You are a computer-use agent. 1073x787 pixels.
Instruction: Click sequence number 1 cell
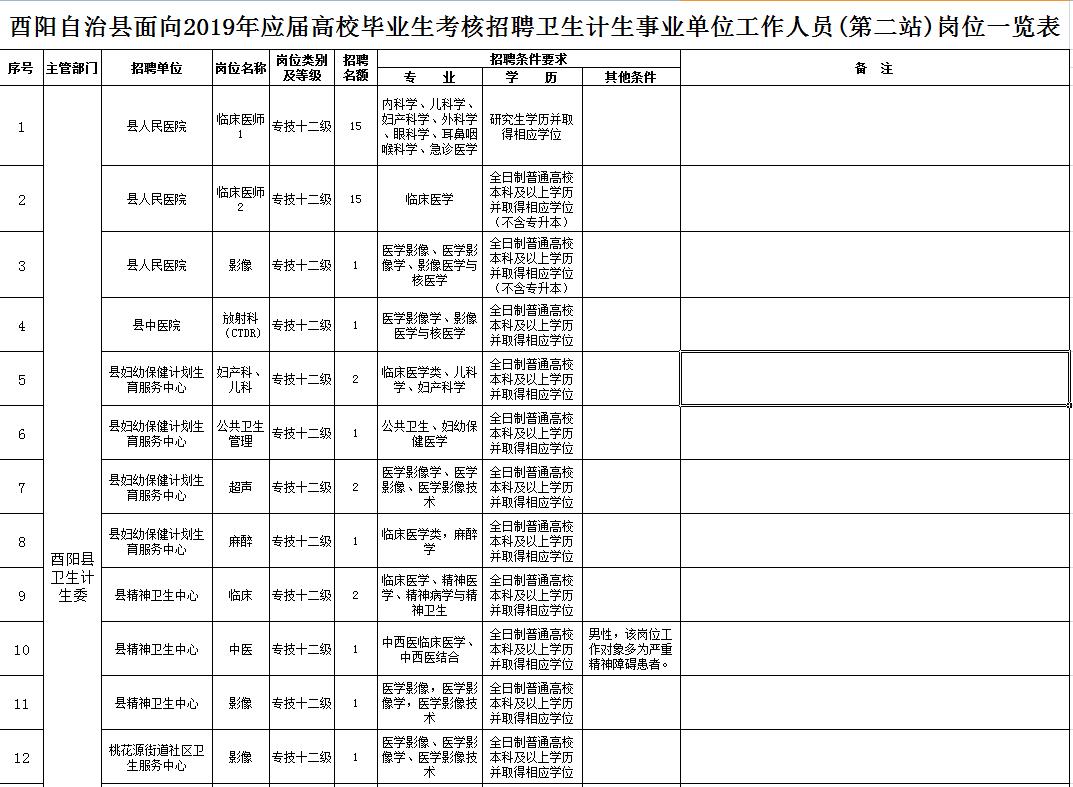21,126
